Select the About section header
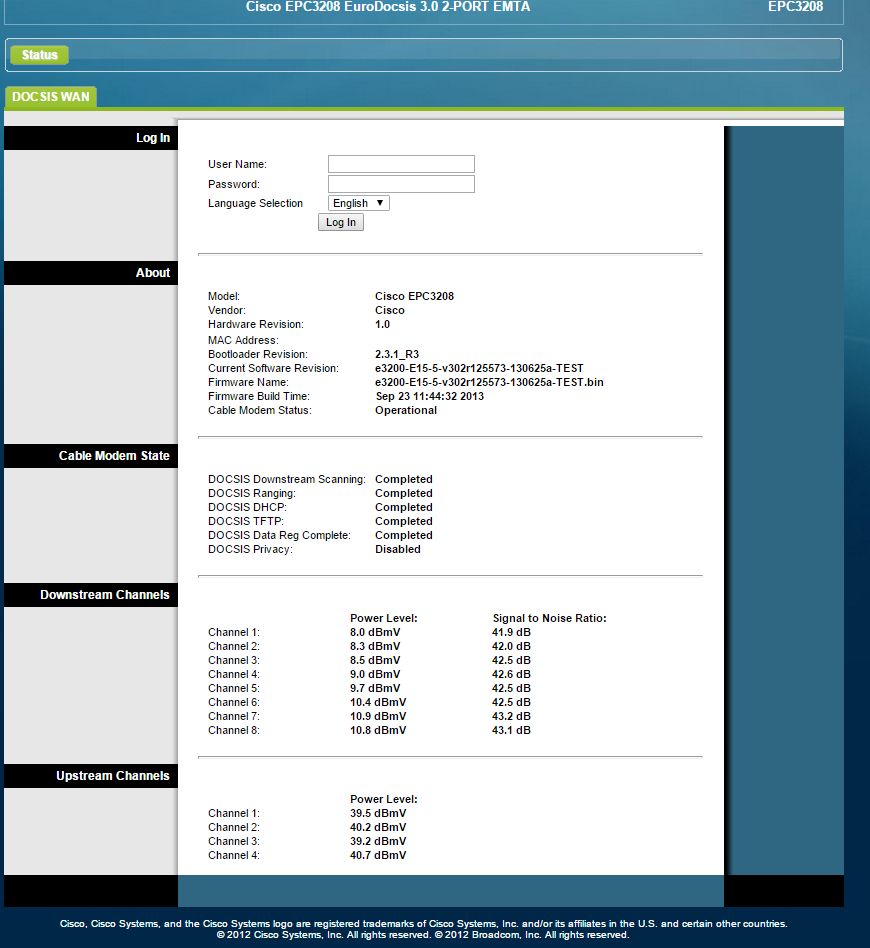The height and width of the screenshot is (948, 870). coord(91,273)
